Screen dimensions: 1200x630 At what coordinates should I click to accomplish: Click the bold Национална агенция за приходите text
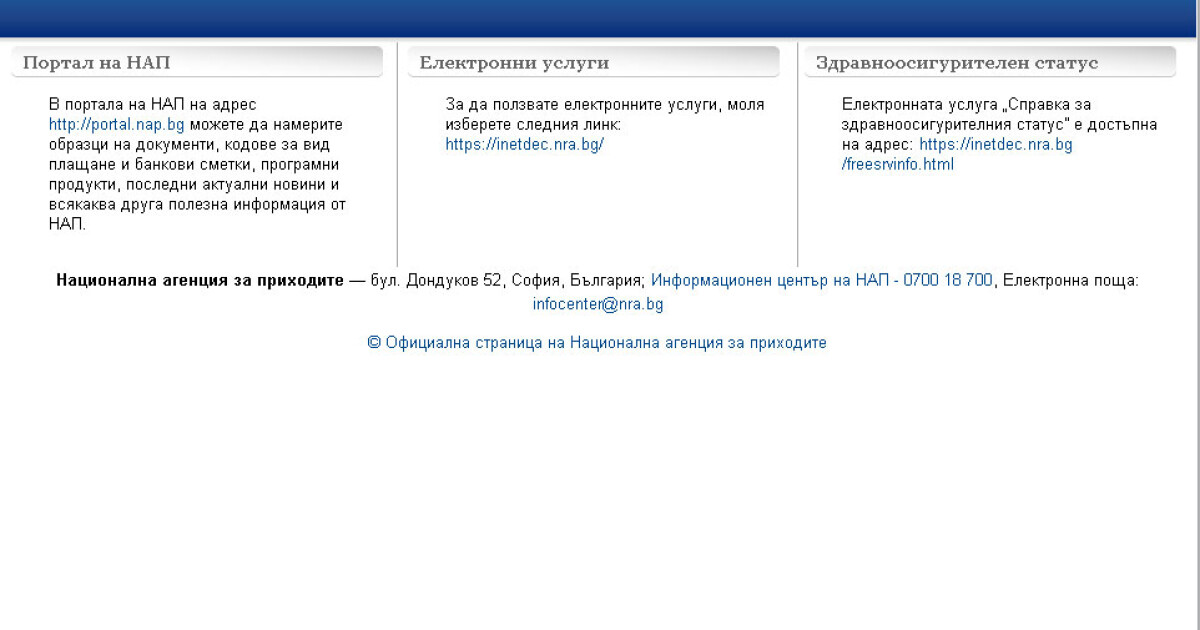(199, 281)
